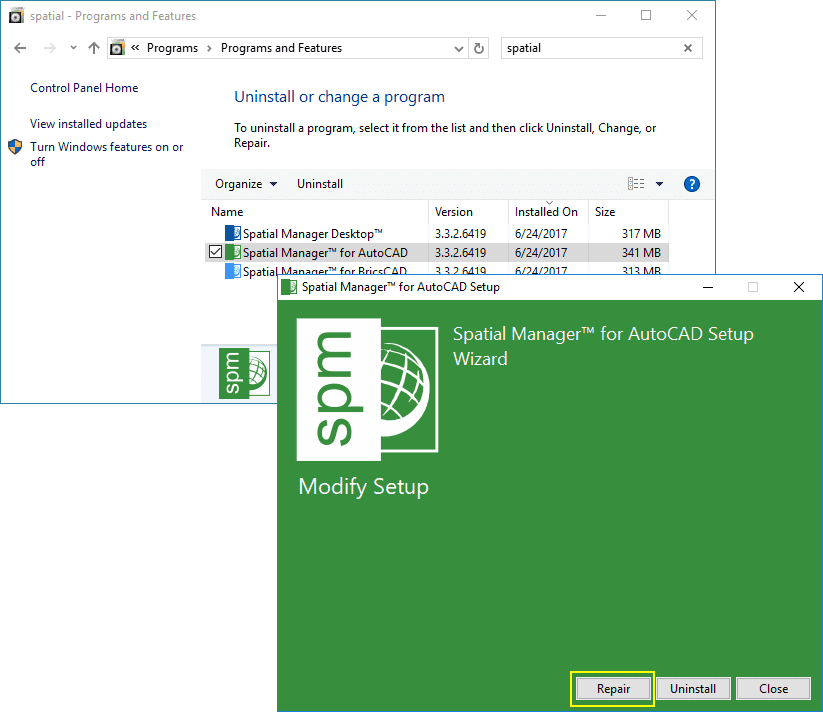Click Programs and Features breadcrumb
Viewport: 823px width, 712px height.
point(281,48)
